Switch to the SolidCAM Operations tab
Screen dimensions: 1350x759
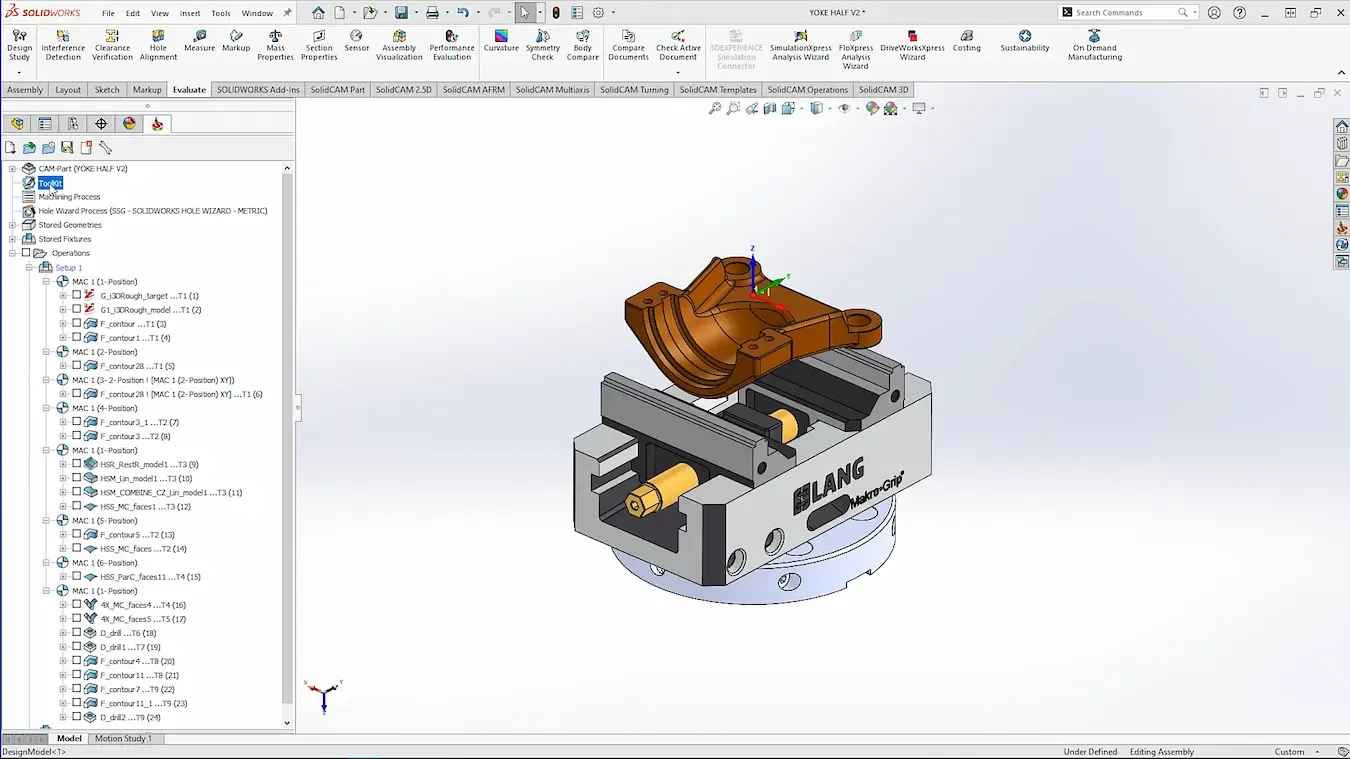(806, 90)
